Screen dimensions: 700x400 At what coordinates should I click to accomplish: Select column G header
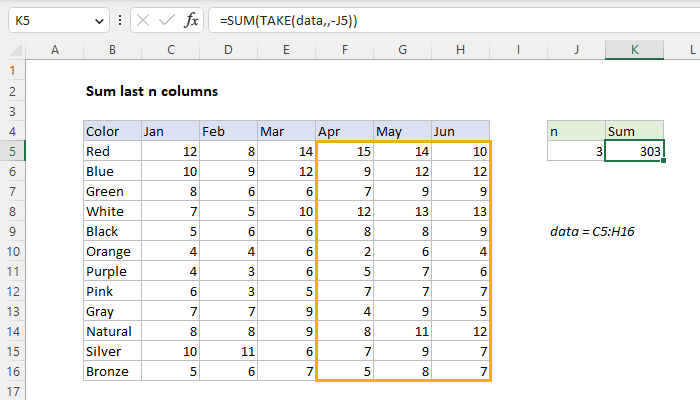pyautogui.click(x=403, y=50)
